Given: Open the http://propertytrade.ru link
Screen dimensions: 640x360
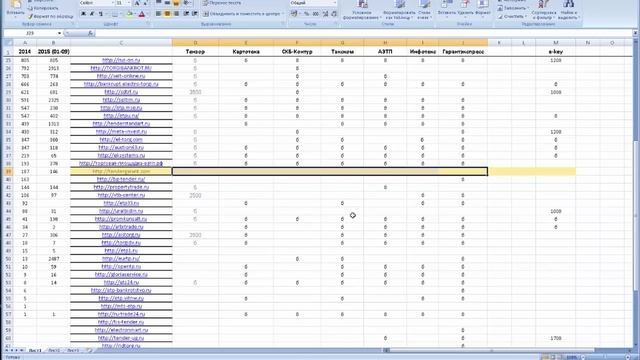Looking at the screenshot, I should pos(121,187).
